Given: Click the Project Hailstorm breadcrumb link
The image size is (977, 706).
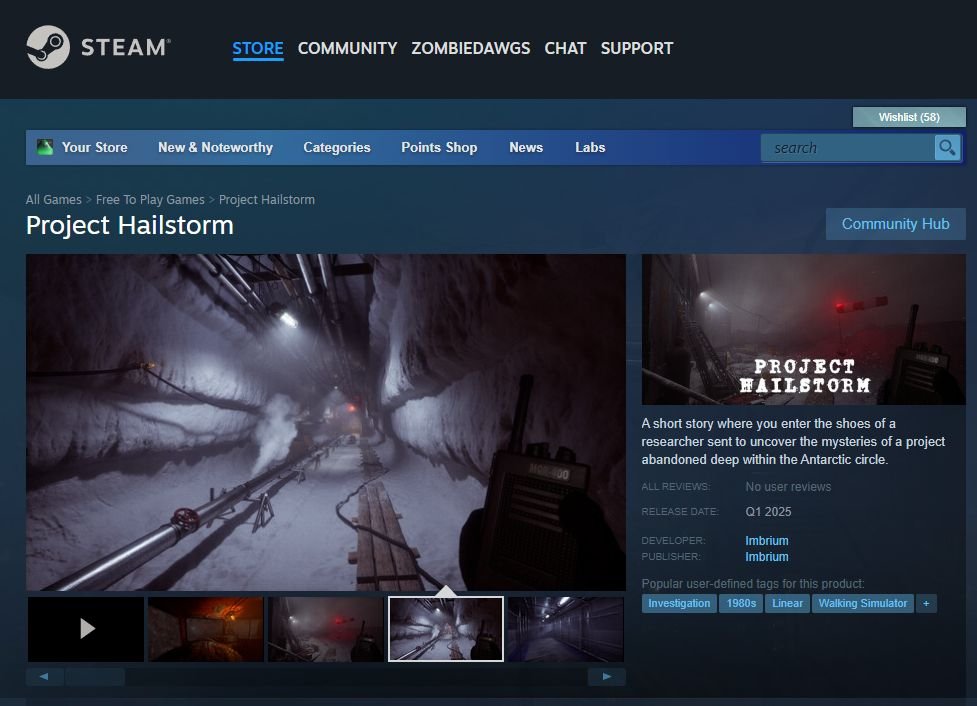Looking at the screenshot, I should pos(267,199).
